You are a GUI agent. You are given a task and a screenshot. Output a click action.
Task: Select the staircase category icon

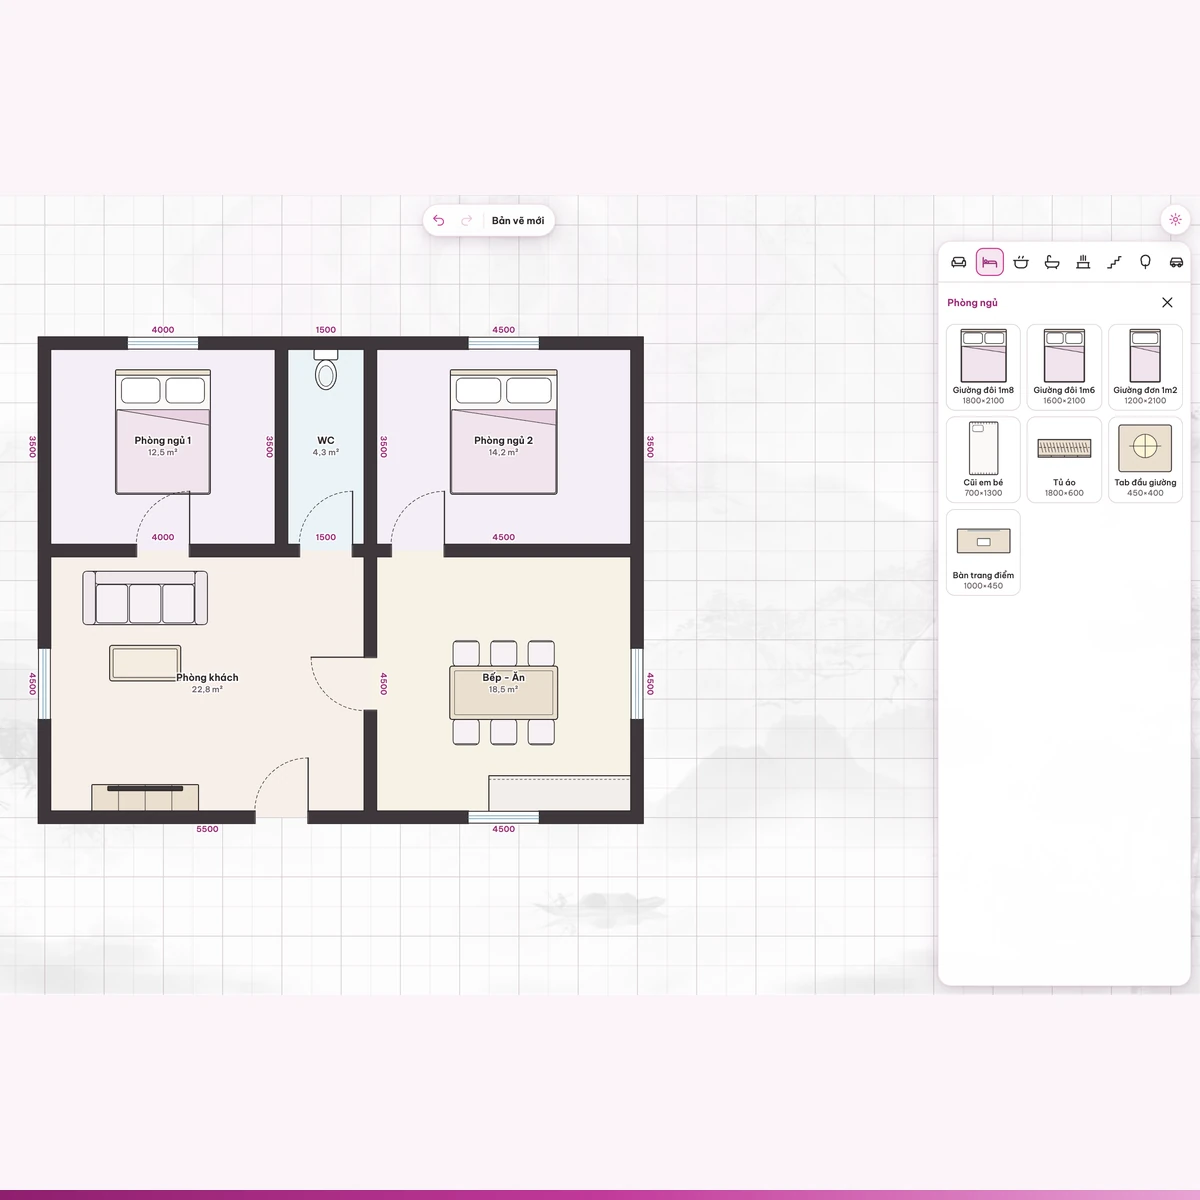1114,262
